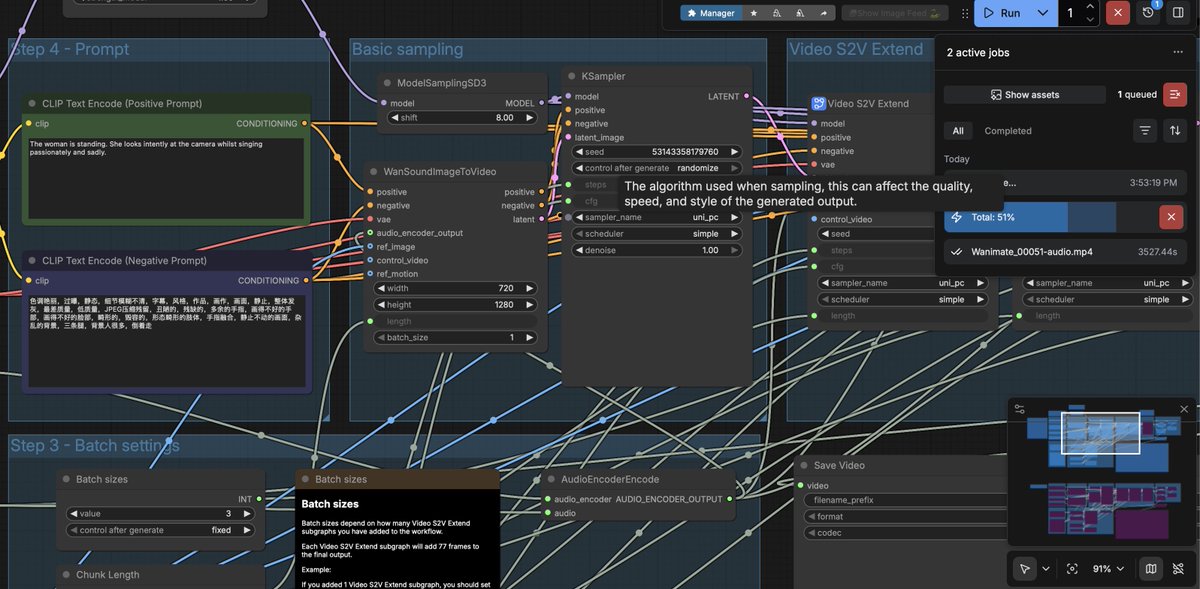Open the Manager puzzle-piece button
The image size is (1200, 589).
point(711,13)
